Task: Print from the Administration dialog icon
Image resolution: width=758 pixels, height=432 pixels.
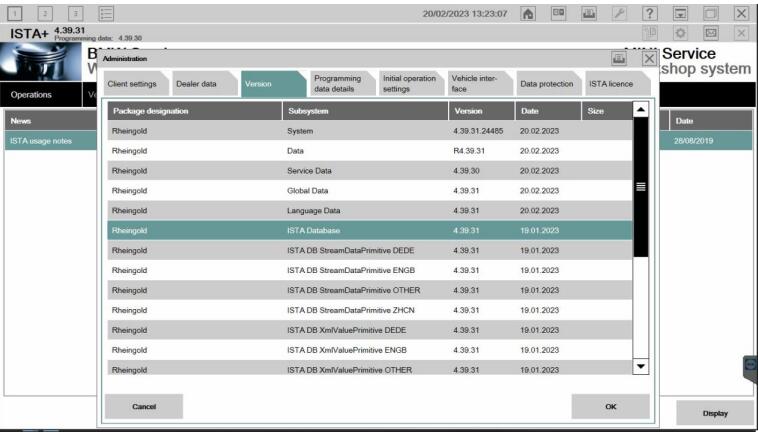Action: pyautogui.click(x=619, y=59)
